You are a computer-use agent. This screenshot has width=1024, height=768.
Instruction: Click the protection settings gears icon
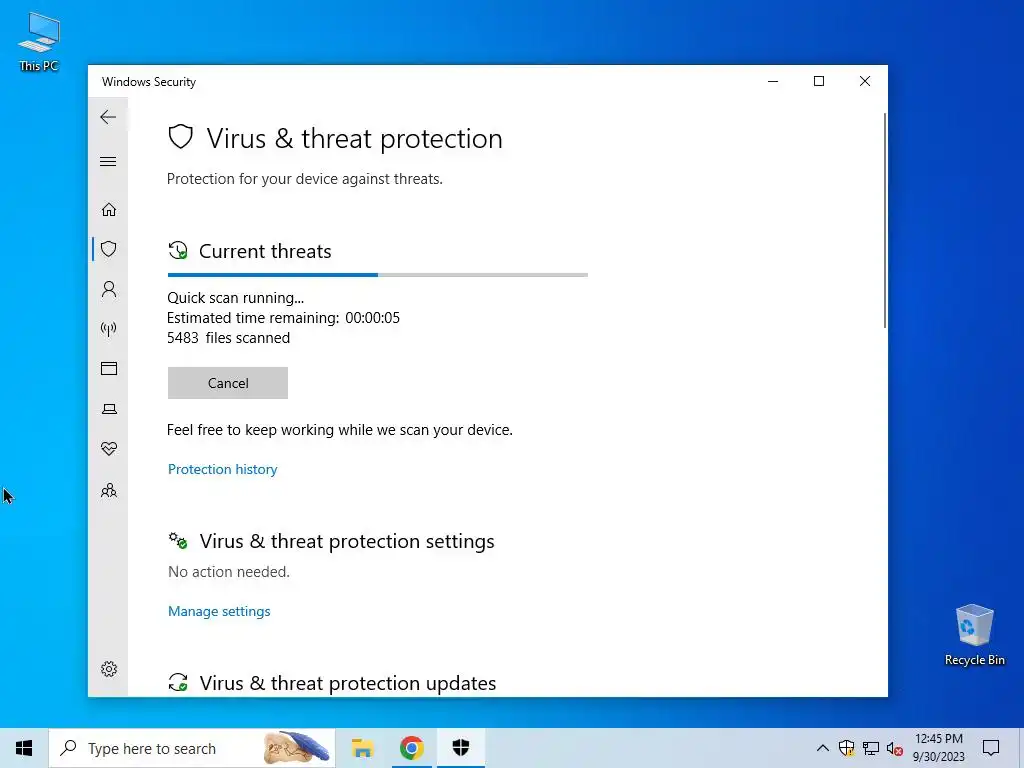[178, 541]
